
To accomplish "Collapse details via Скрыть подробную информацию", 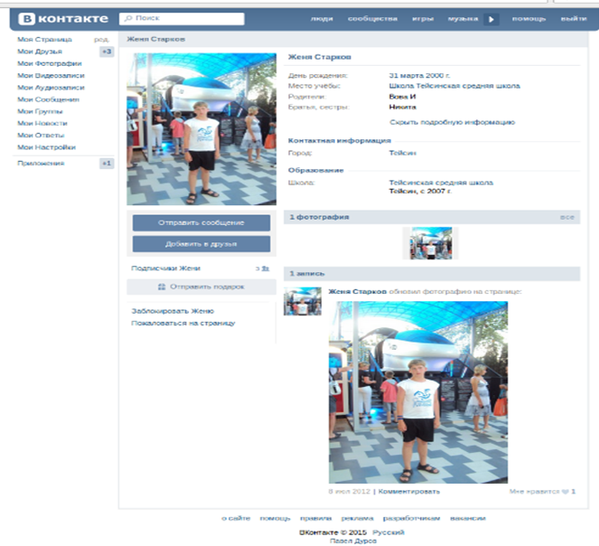I will point(452,122).
